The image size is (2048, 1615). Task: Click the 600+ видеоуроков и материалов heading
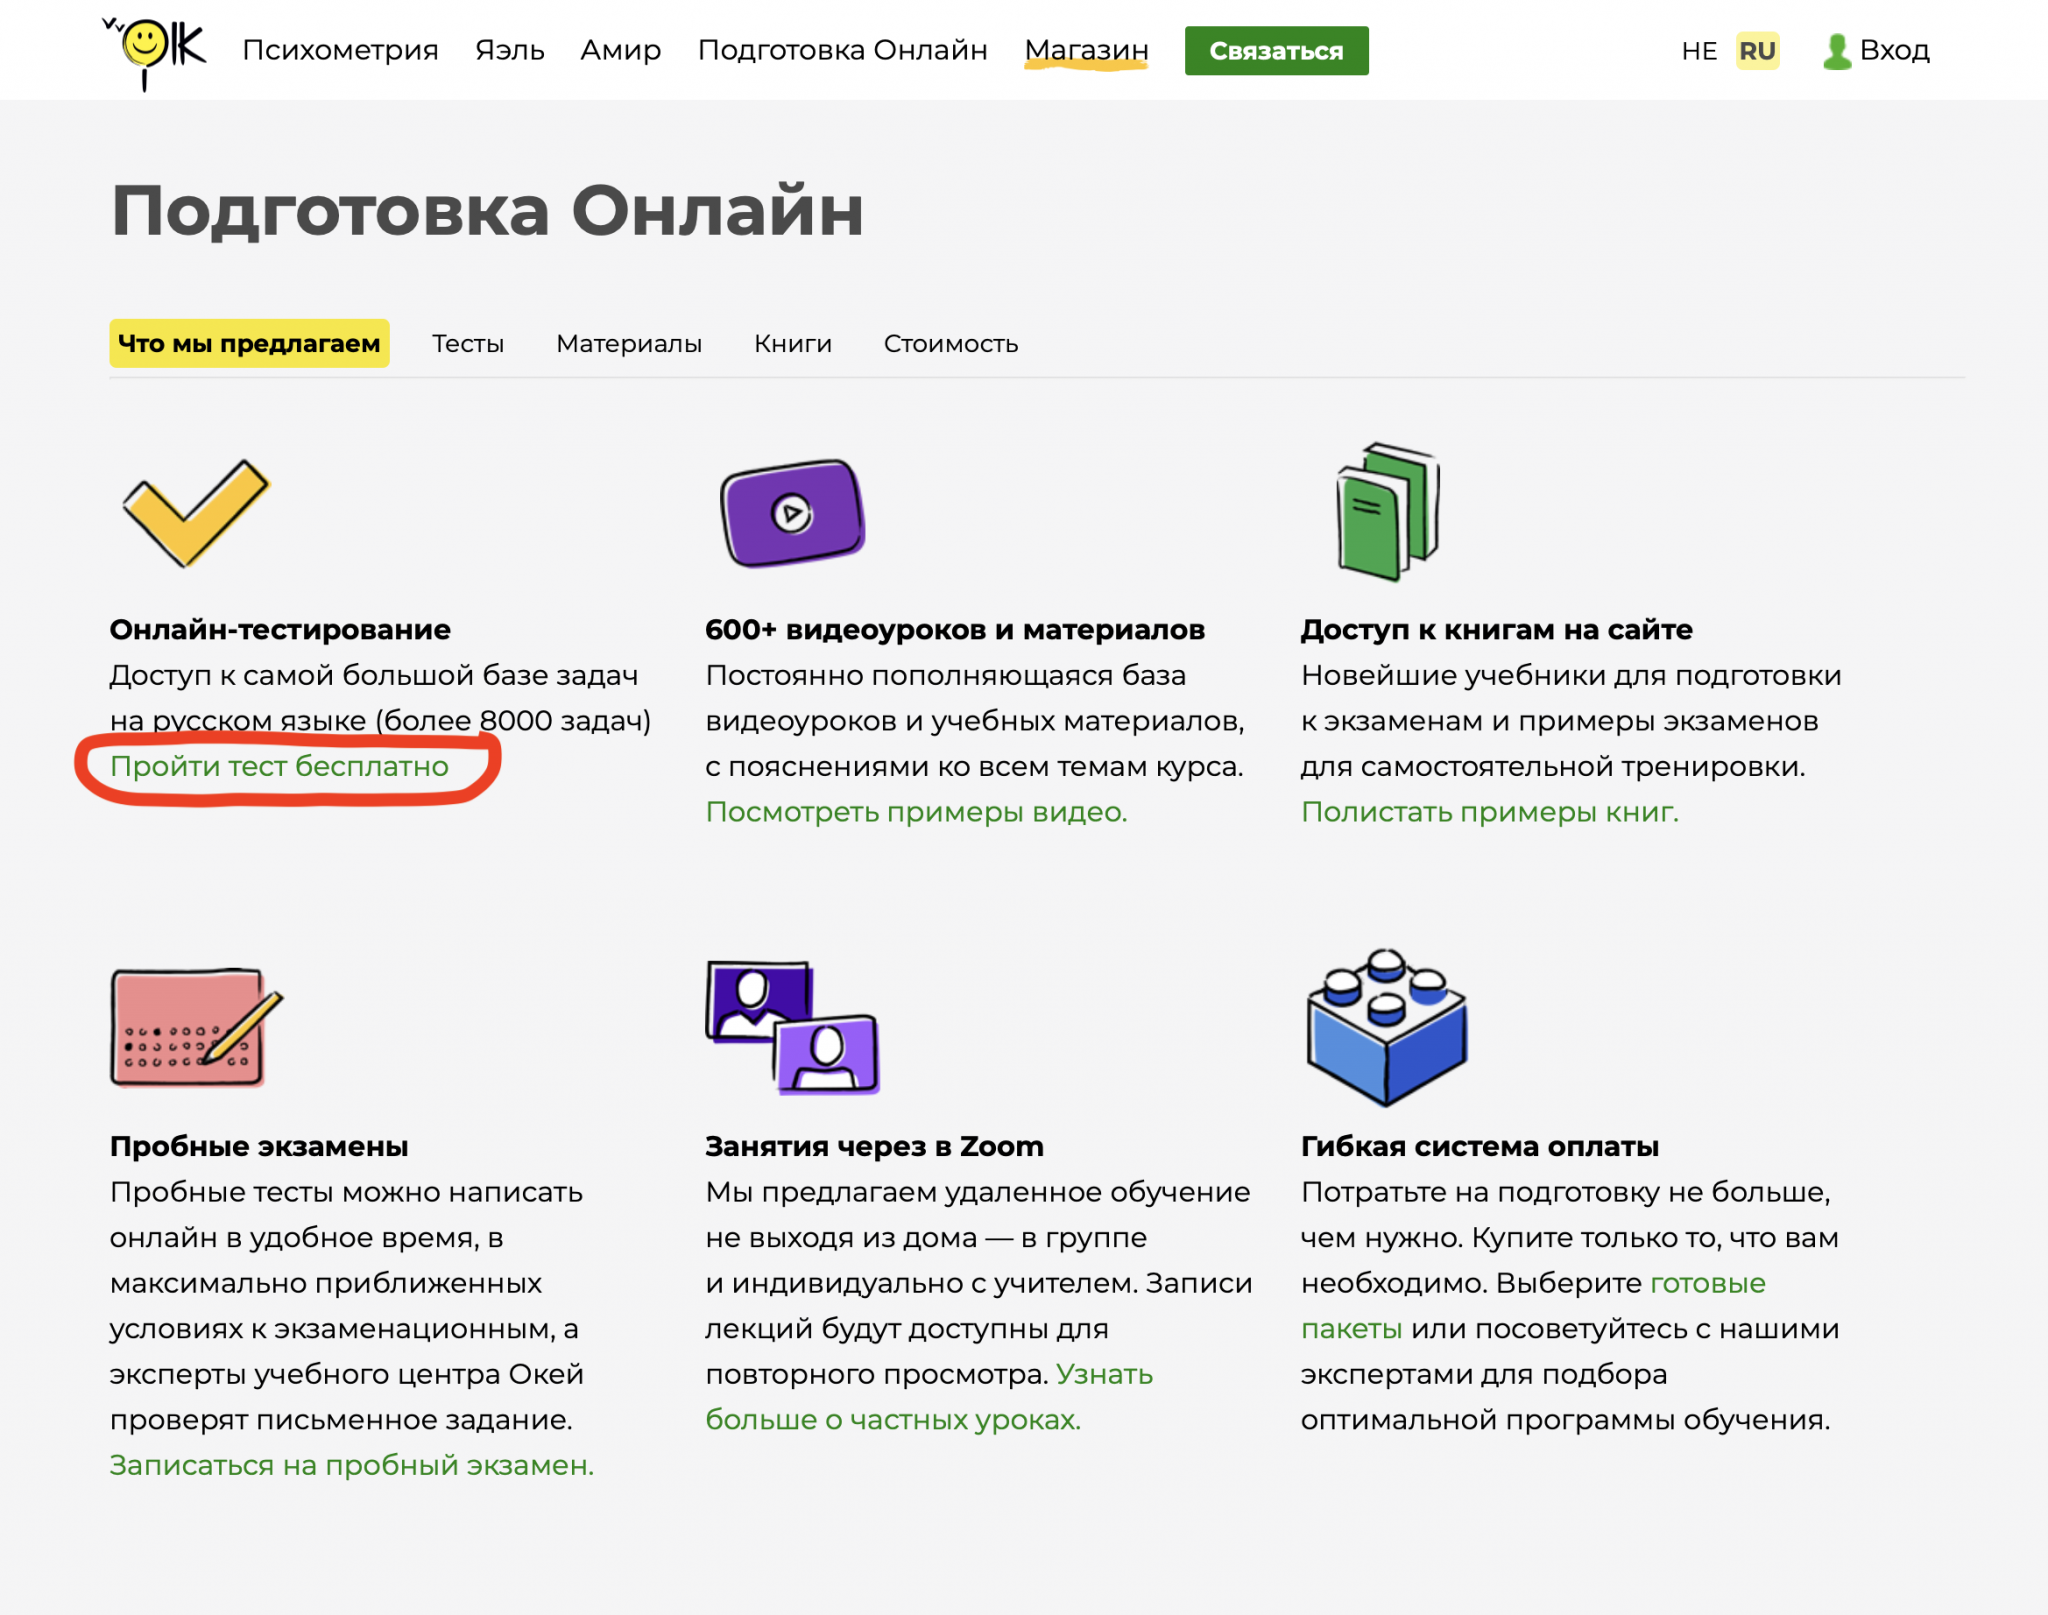(x=955, y=629)
